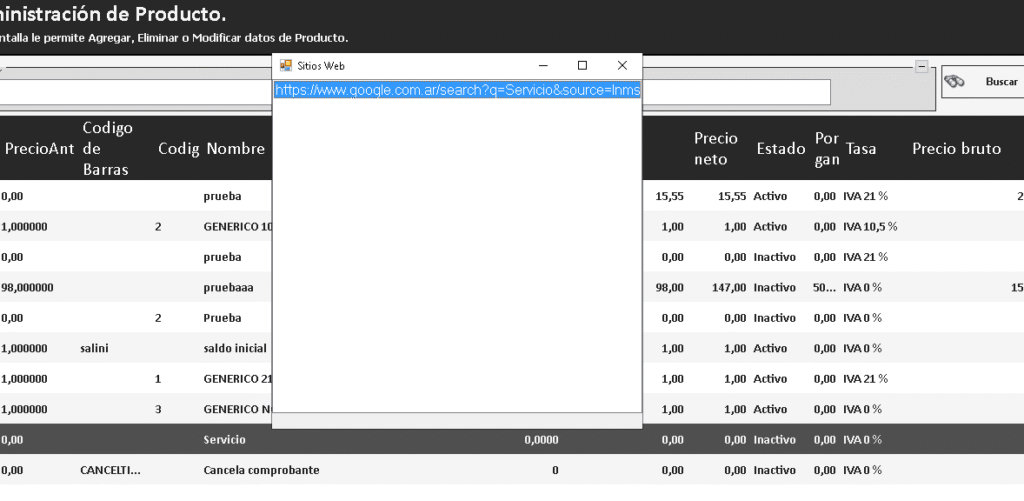Screen dimensions: 1024x501
Task: Minimize the Sitios Web window
Action: coord(543,65)
